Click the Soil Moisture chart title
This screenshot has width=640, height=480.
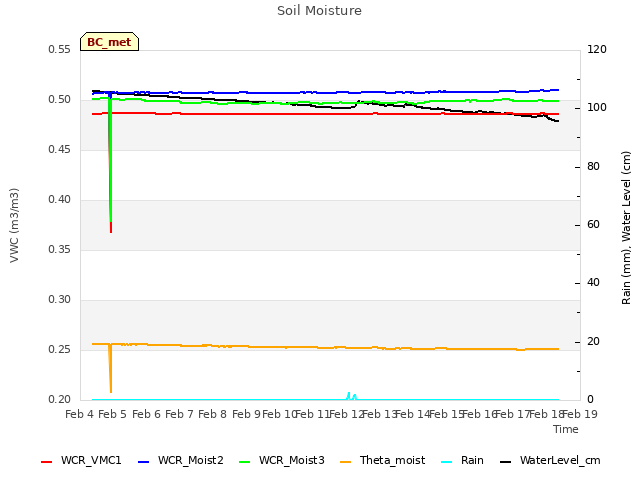click(x=319, y=11)
